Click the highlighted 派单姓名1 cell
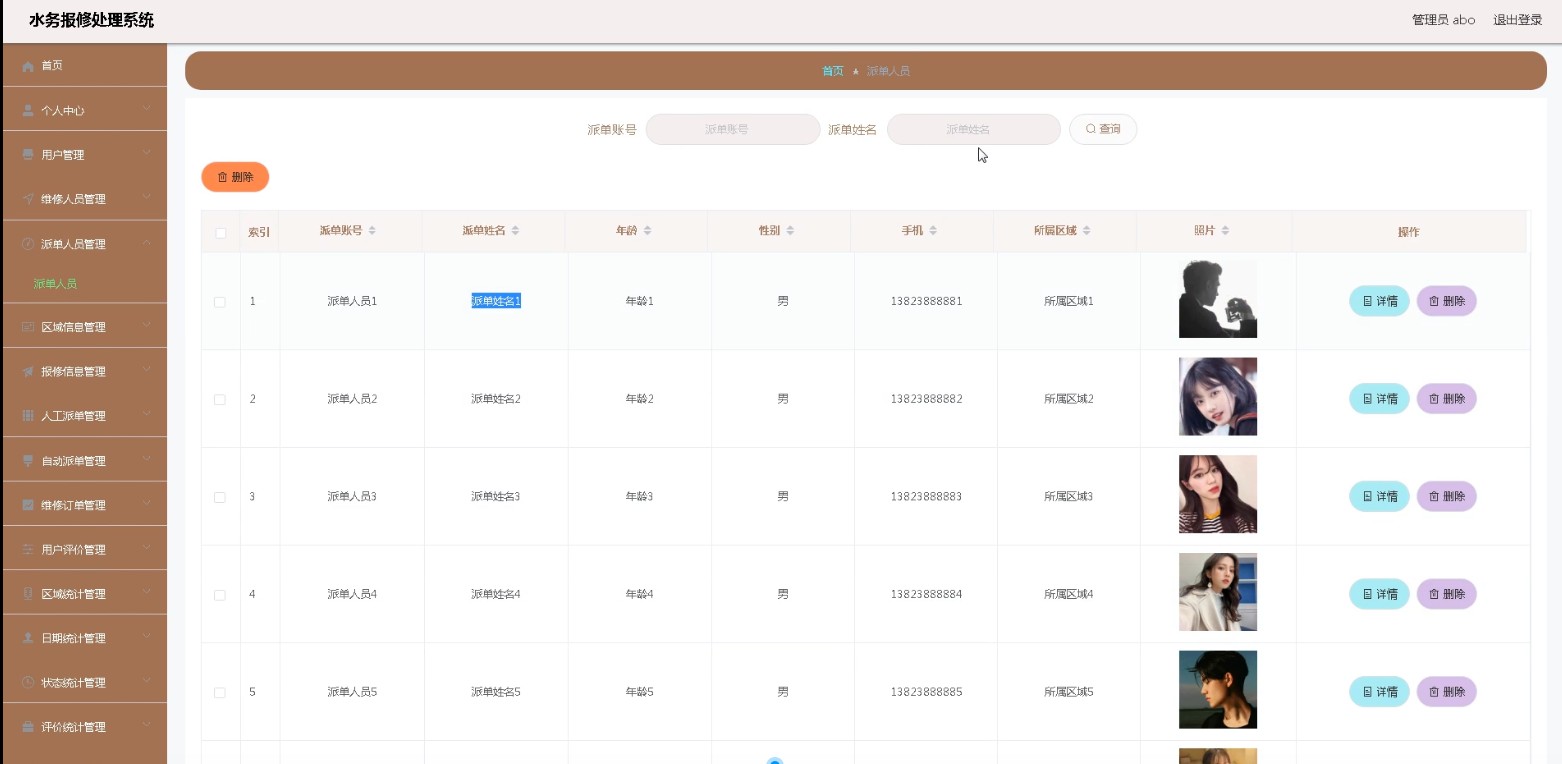 pos(496,301)
